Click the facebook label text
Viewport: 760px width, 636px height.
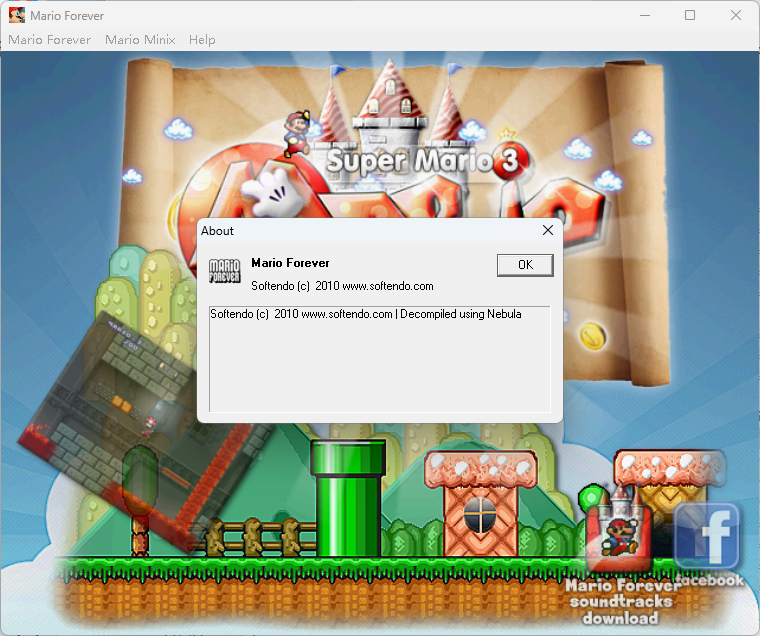pyautogui.click(x=712, y=580)
